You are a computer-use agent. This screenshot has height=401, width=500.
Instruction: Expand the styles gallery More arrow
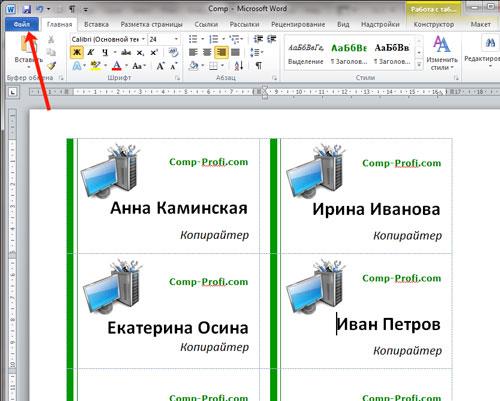point(419,65)
